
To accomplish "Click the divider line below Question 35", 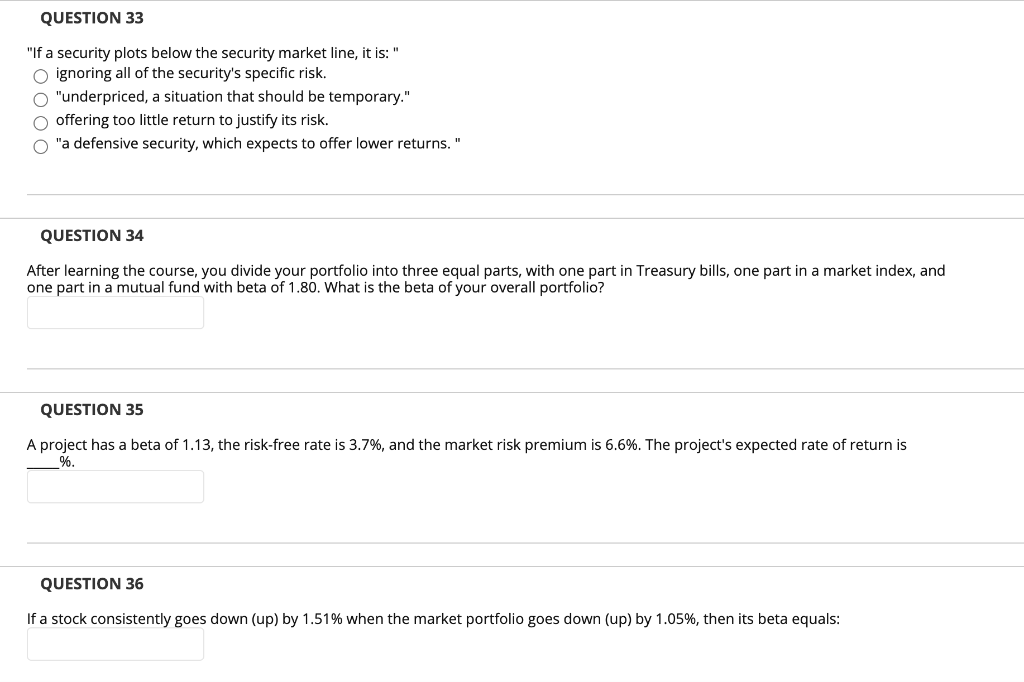I will (x=512, y=542).
